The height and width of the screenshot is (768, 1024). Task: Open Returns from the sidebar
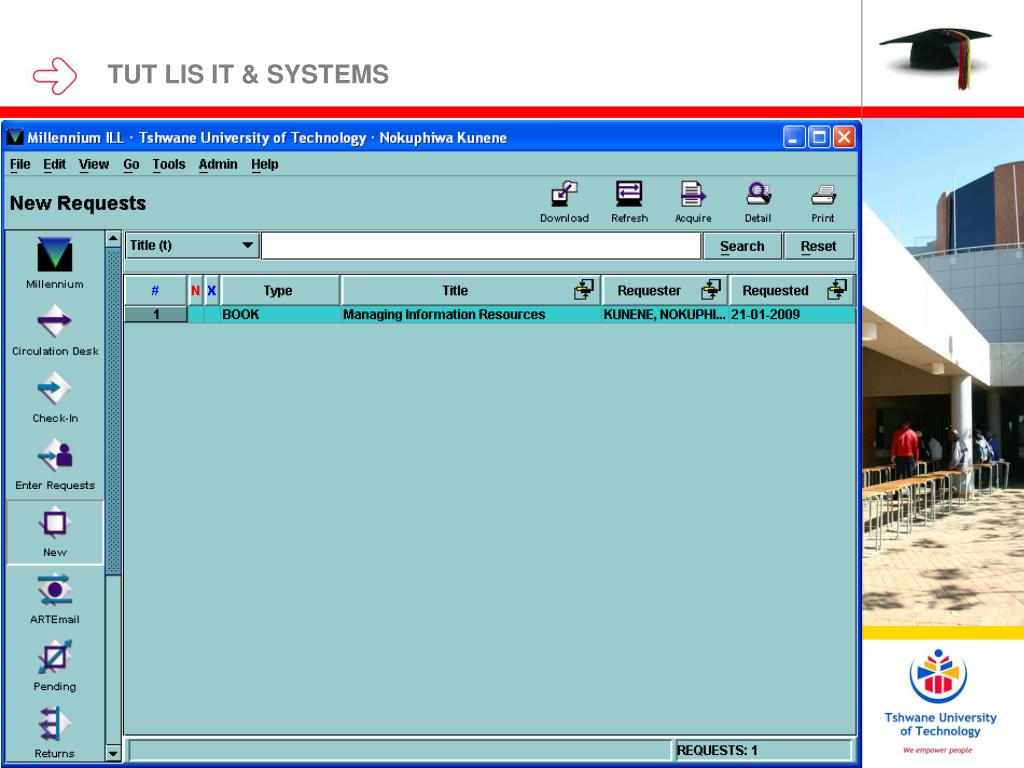click(55, 733)
